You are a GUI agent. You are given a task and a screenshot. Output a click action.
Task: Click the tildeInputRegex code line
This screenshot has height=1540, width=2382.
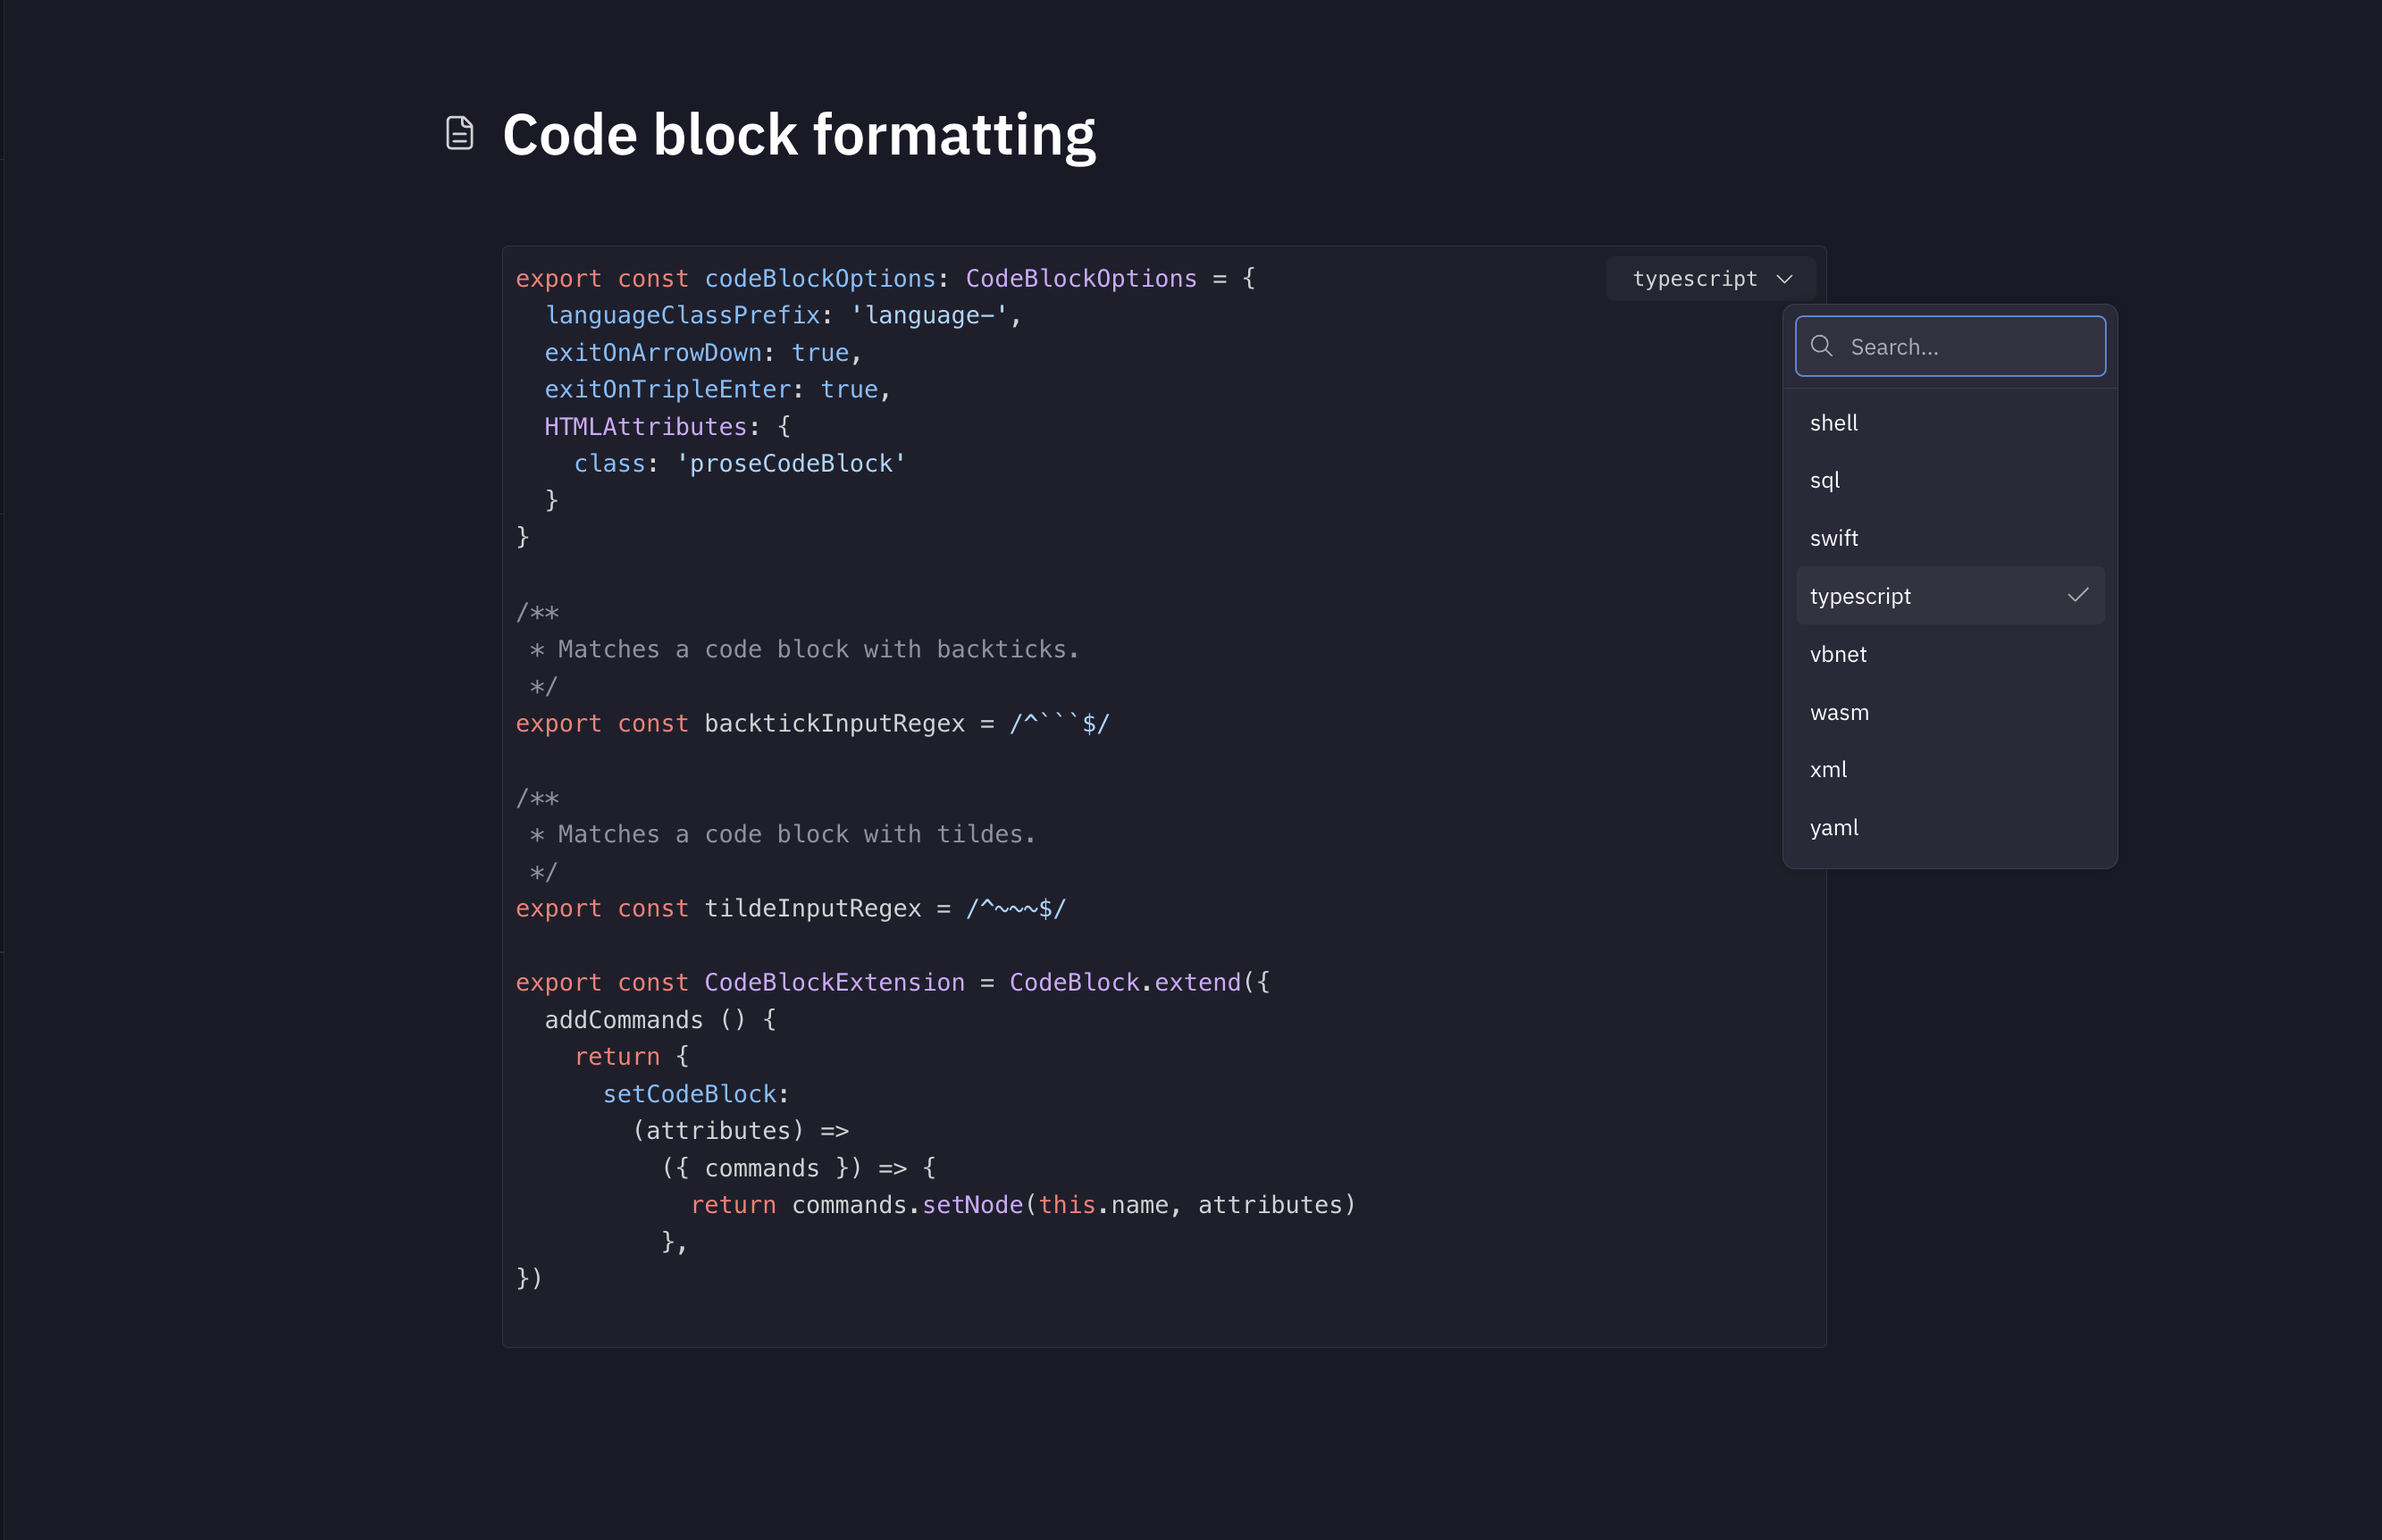click(812, 908)
